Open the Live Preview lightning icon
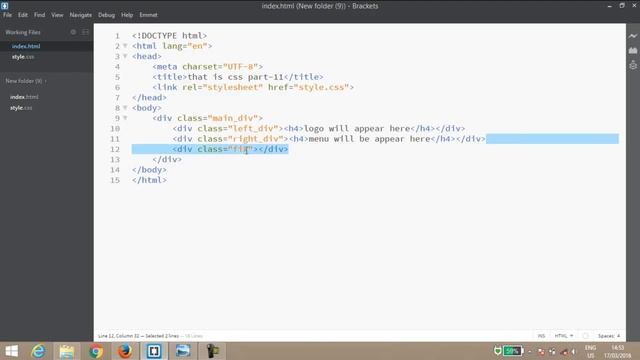This screenshot has height=360, width=640. click(x=633, y=36)
